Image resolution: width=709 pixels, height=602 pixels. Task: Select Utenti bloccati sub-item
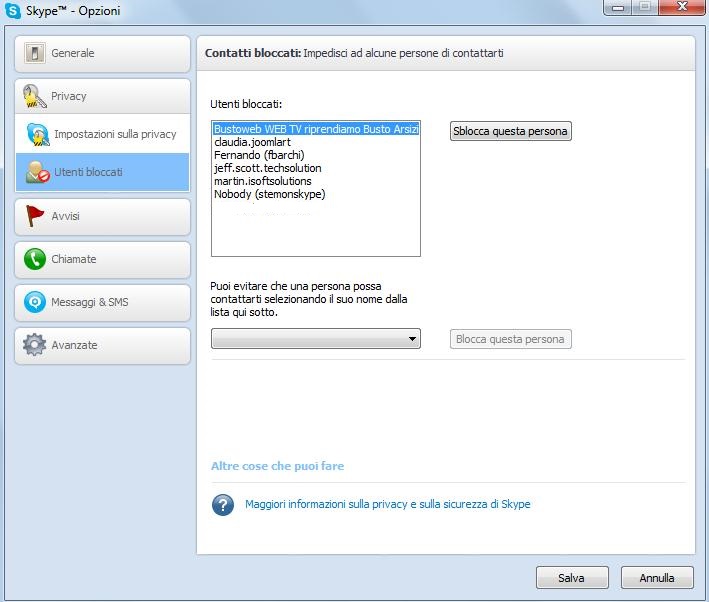tap(102, 172)
